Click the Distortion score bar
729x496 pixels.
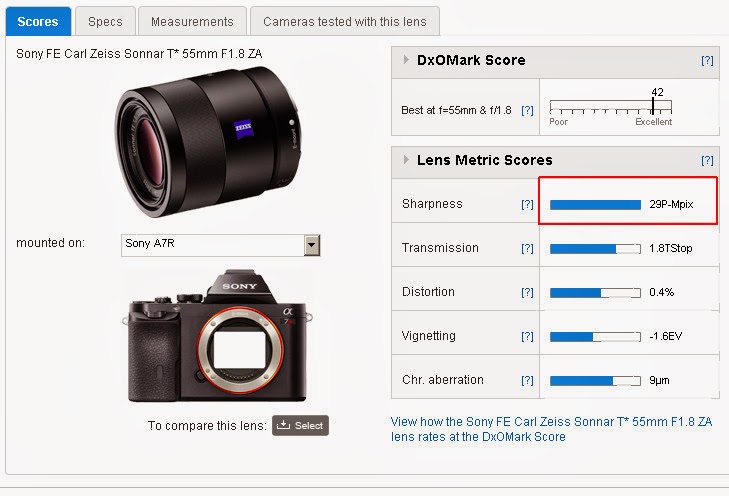pos(595,293)
